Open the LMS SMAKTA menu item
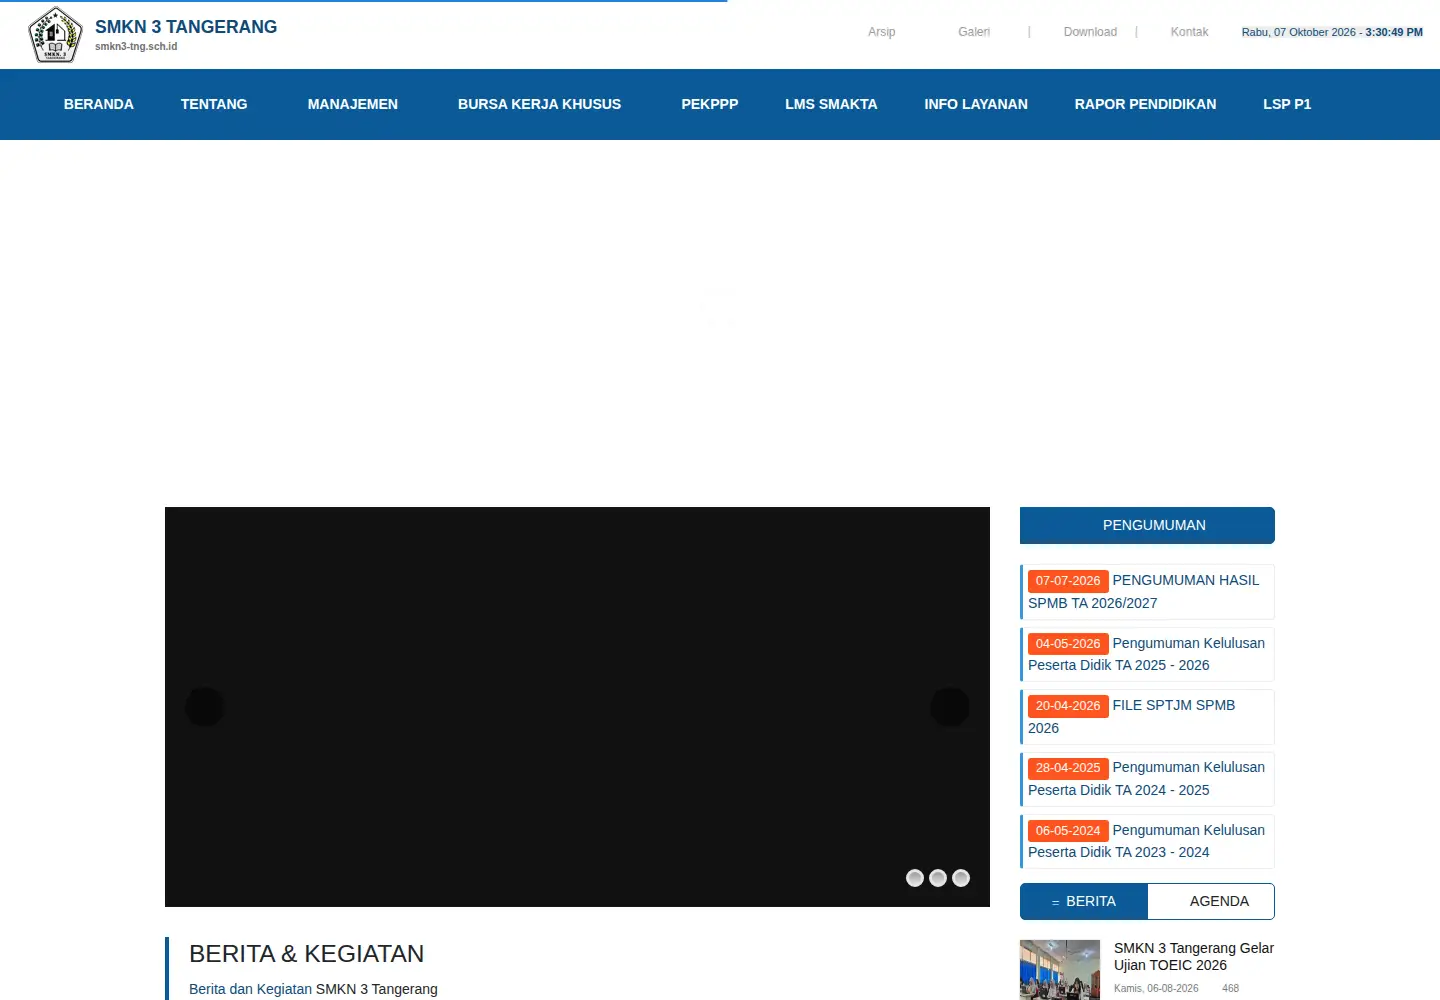Screen dimensions: 1440x1000 pyautogui.click(x=831, y=104)
